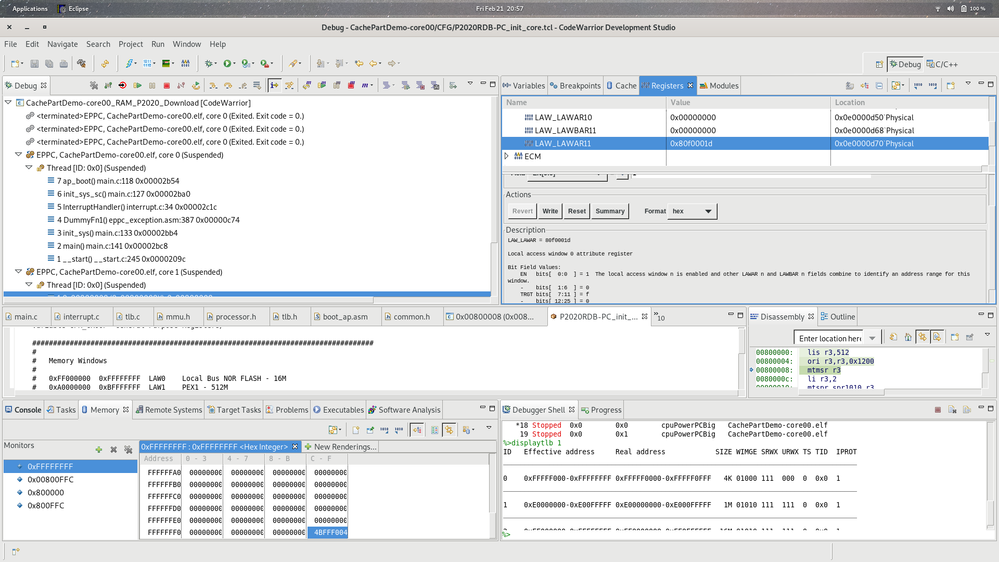The height and width of the screenshot is (562, 999).
Task: Click the Debug bug launch icon
Action: click(208, 64)
